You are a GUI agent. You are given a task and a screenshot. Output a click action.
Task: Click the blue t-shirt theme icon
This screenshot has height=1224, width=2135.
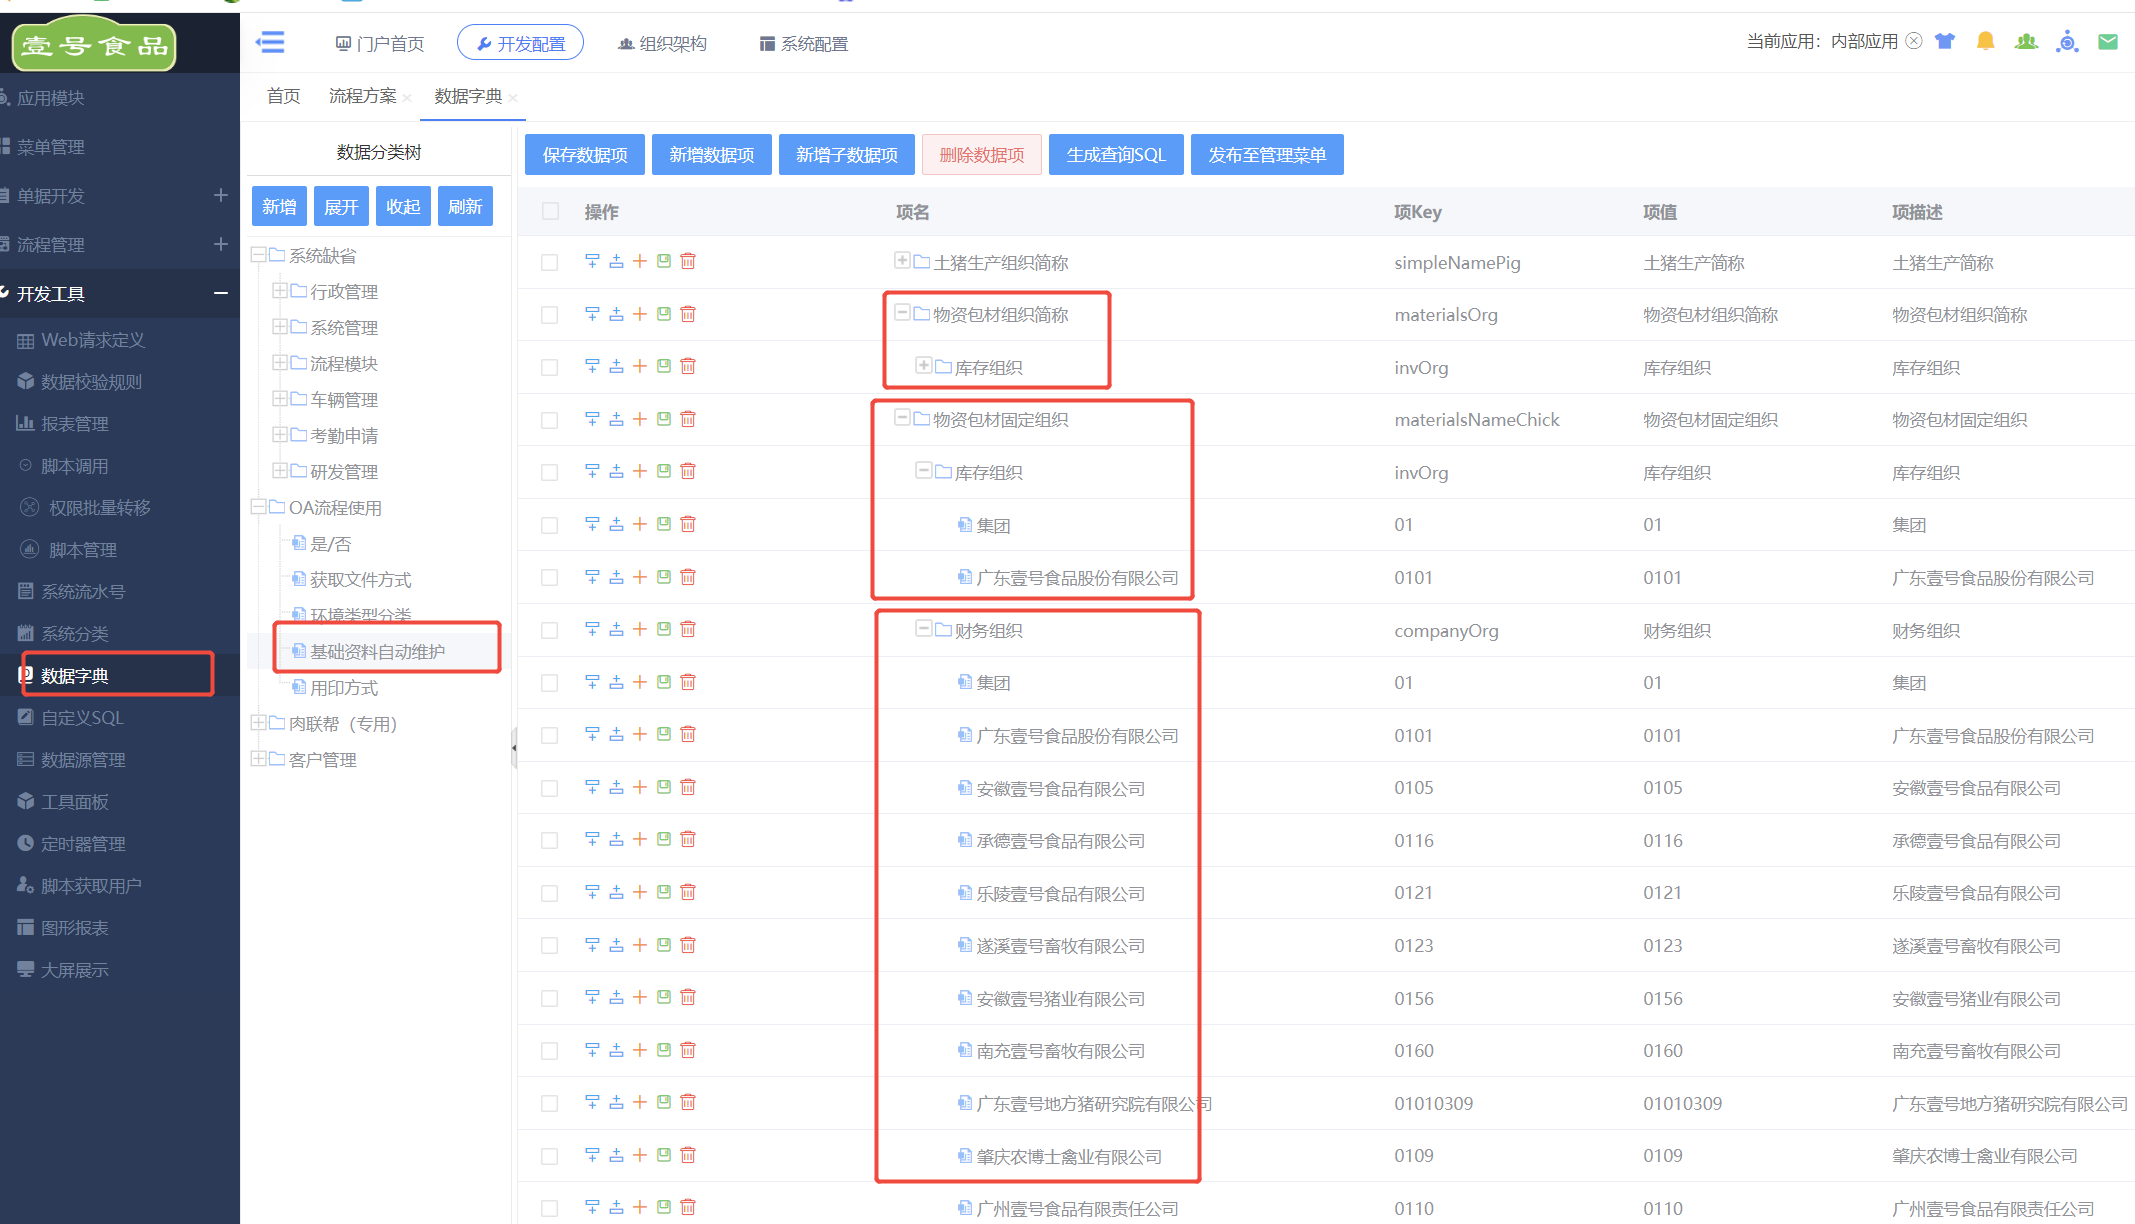pos(1944,41)
